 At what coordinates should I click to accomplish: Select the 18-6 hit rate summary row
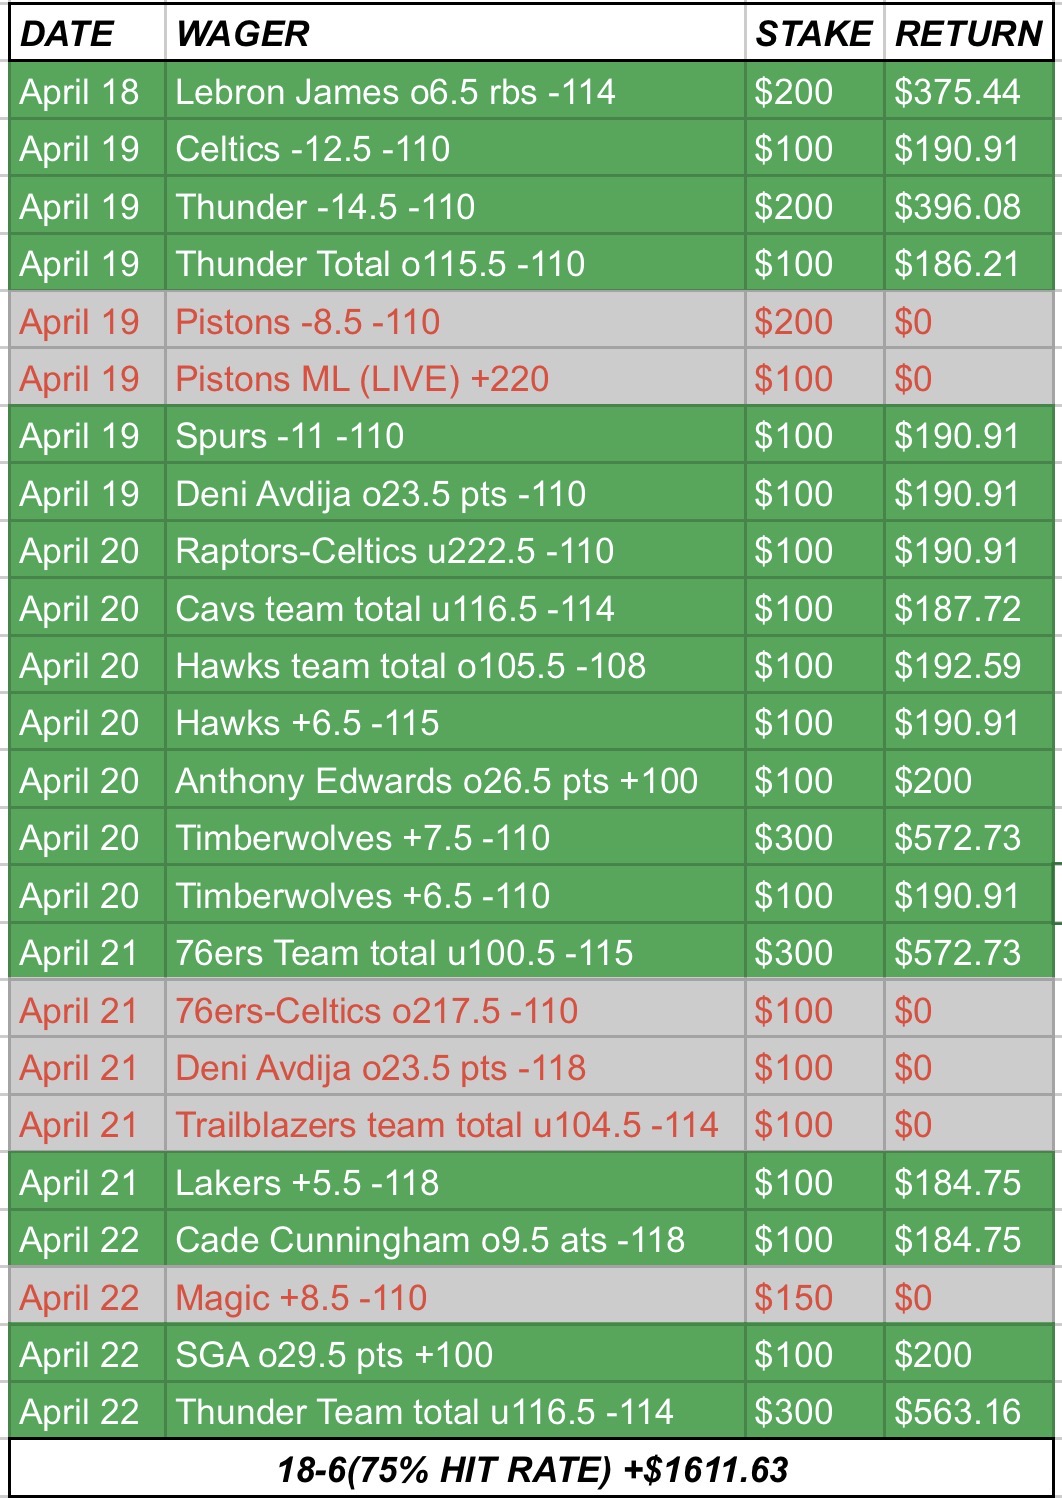pos(531,1469)
